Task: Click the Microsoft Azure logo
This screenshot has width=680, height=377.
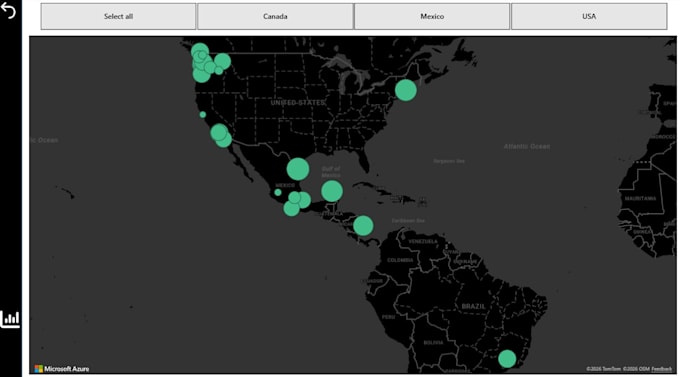Action: tap(62, 369)
